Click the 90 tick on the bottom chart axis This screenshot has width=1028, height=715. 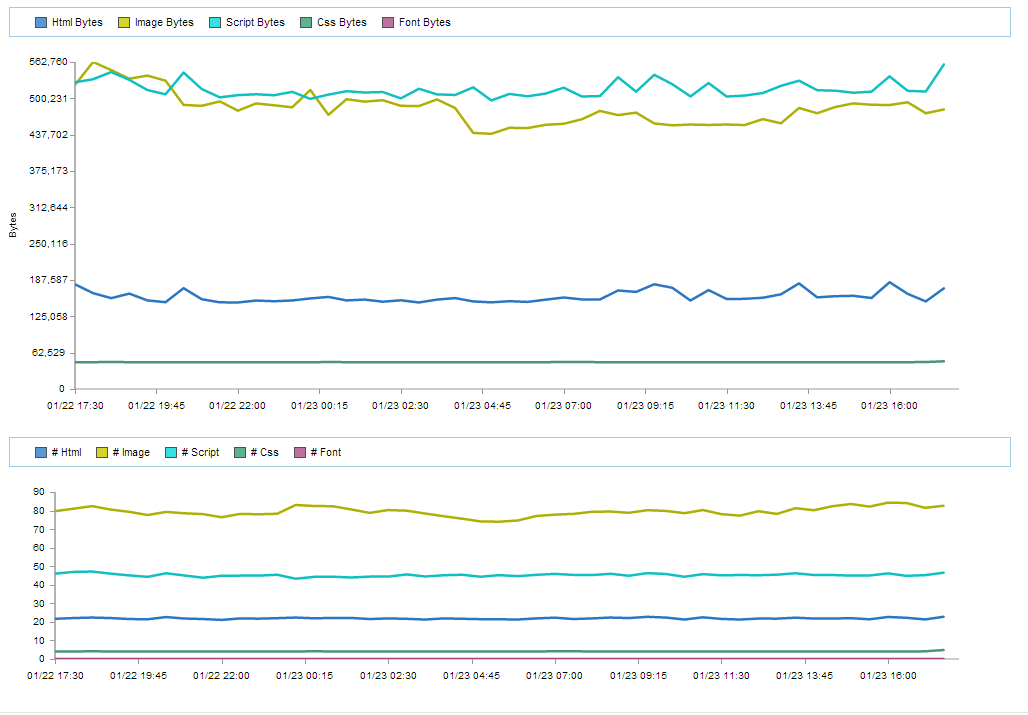click(x=40, y=492)
